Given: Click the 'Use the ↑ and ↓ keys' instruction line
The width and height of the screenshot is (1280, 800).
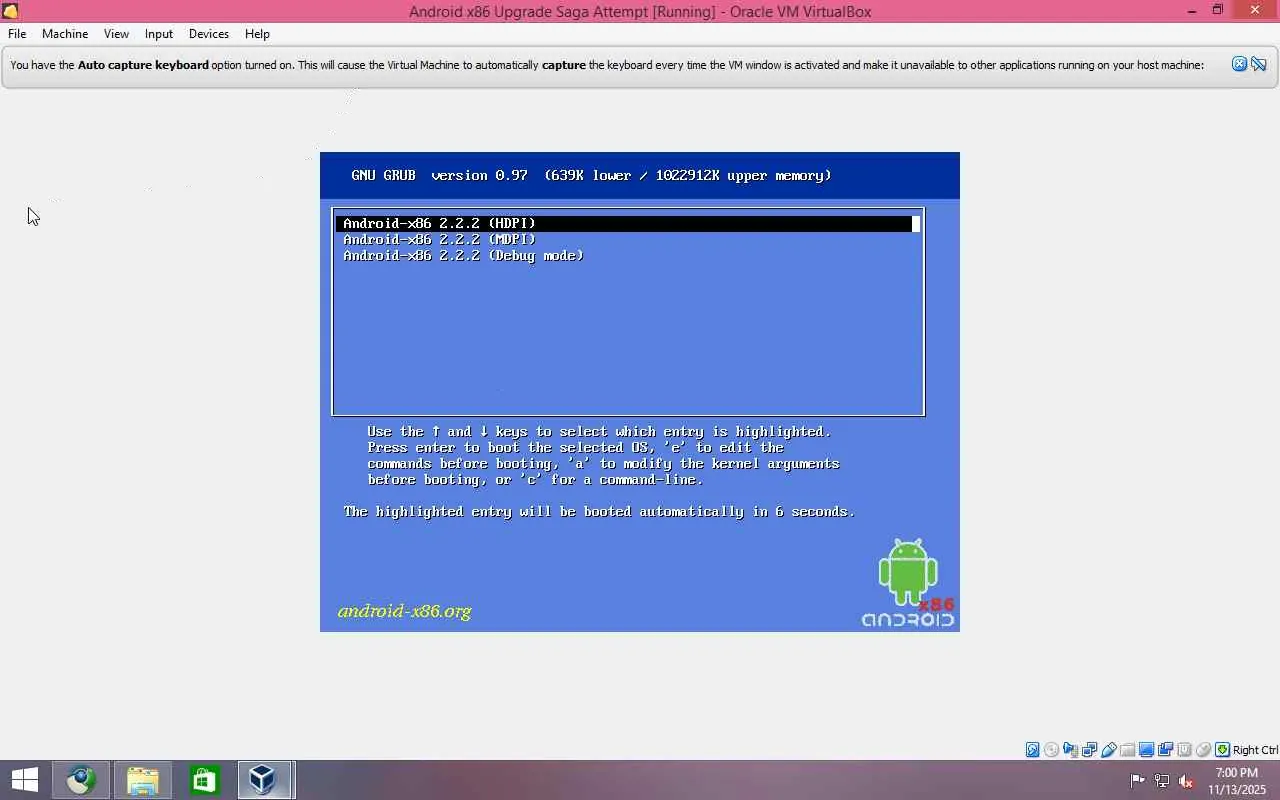Looking at the screenshot, I should pyautogui.click(x=599, y=432).
